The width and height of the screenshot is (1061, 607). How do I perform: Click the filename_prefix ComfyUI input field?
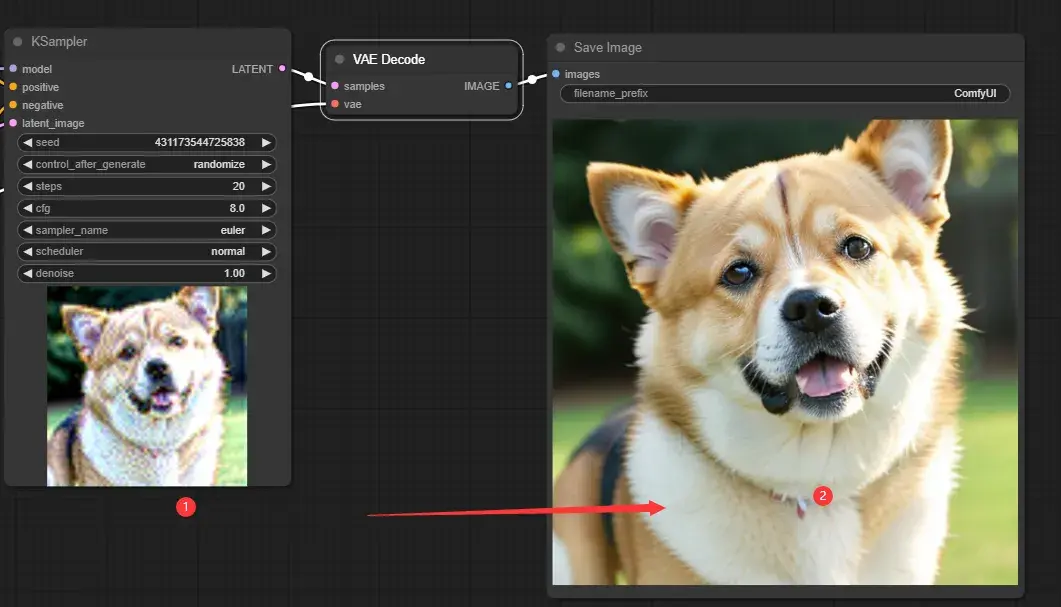pyautogui.click(x=785, y=94)
